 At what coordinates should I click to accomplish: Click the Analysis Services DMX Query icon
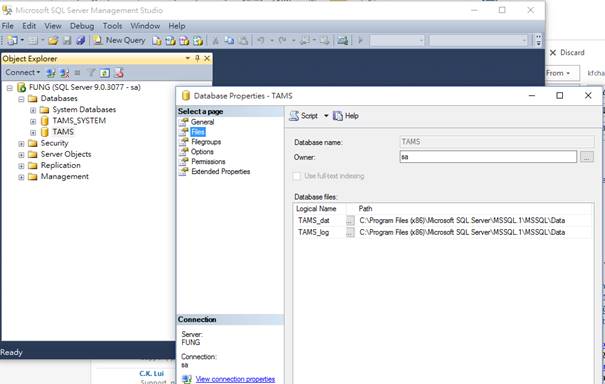click(x=184, y=41)
